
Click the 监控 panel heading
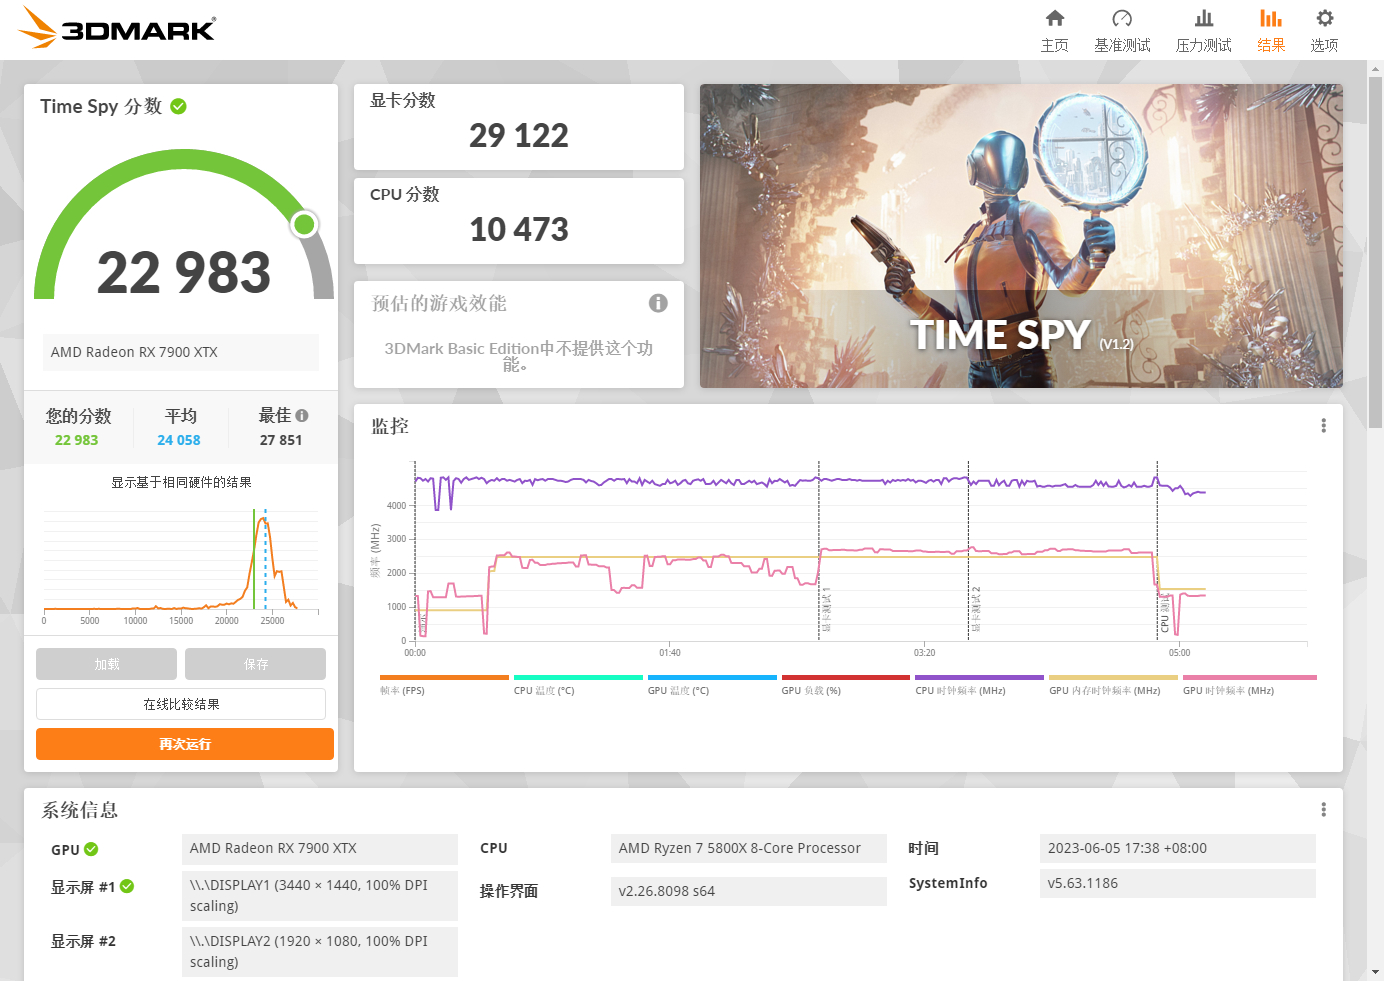pyautogui.click(x=390, y=426)
